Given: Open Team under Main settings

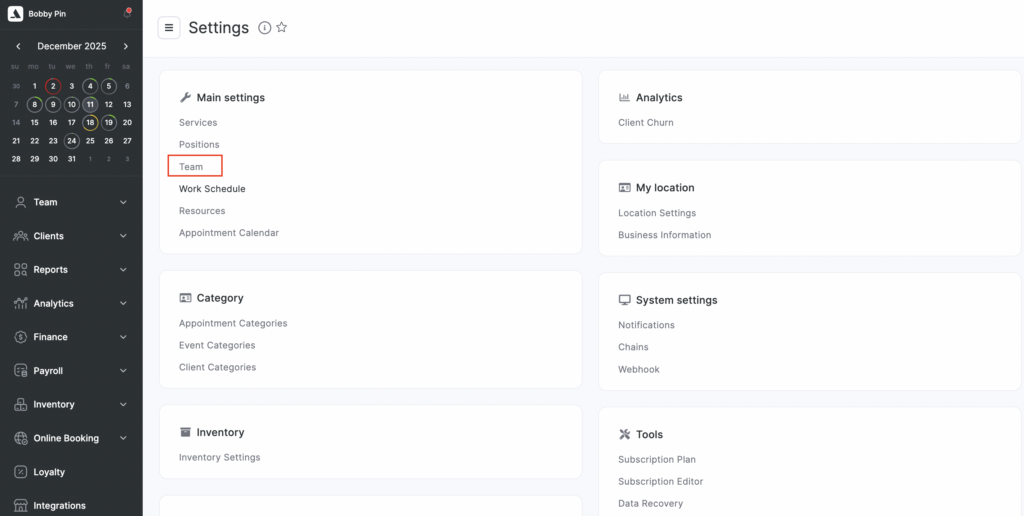Looking at the screenshot, I should (x=191, y=167).
